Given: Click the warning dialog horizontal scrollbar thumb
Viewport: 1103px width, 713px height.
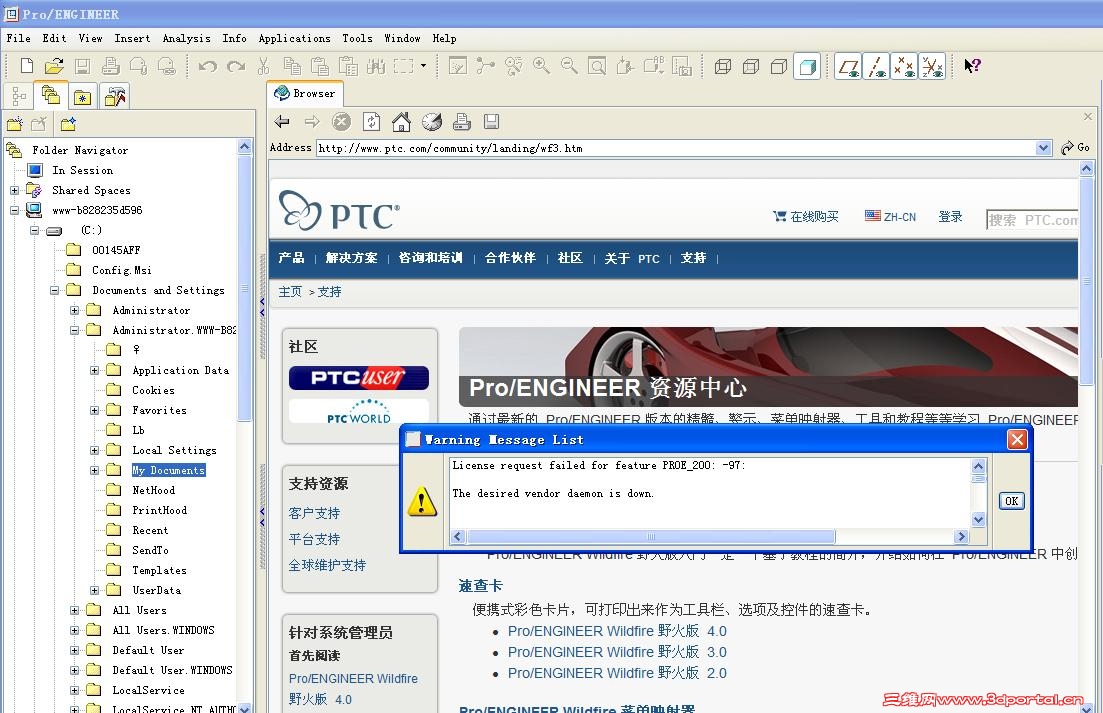Looking at the screenshot, I should tap(651, 537).
